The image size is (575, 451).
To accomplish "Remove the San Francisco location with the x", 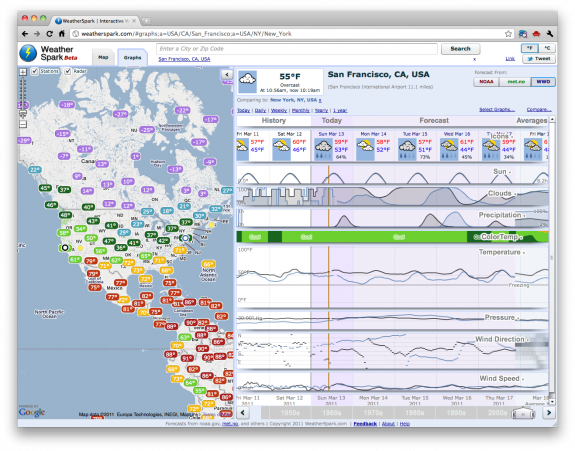I will click(475, 59).
